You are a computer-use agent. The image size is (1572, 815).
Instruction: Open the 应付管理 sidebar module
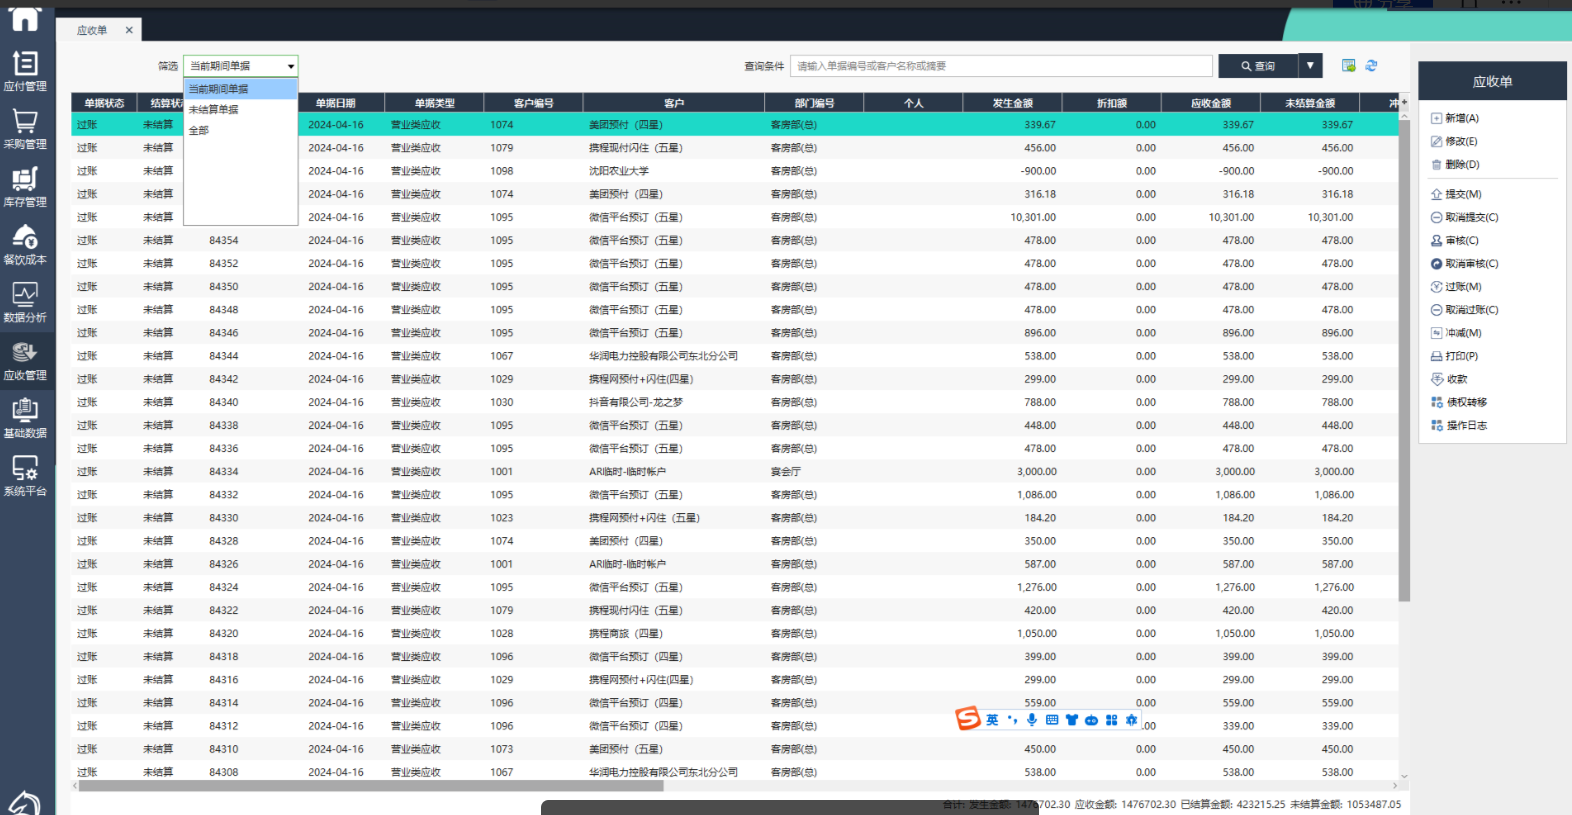click(x=25, y=71)
